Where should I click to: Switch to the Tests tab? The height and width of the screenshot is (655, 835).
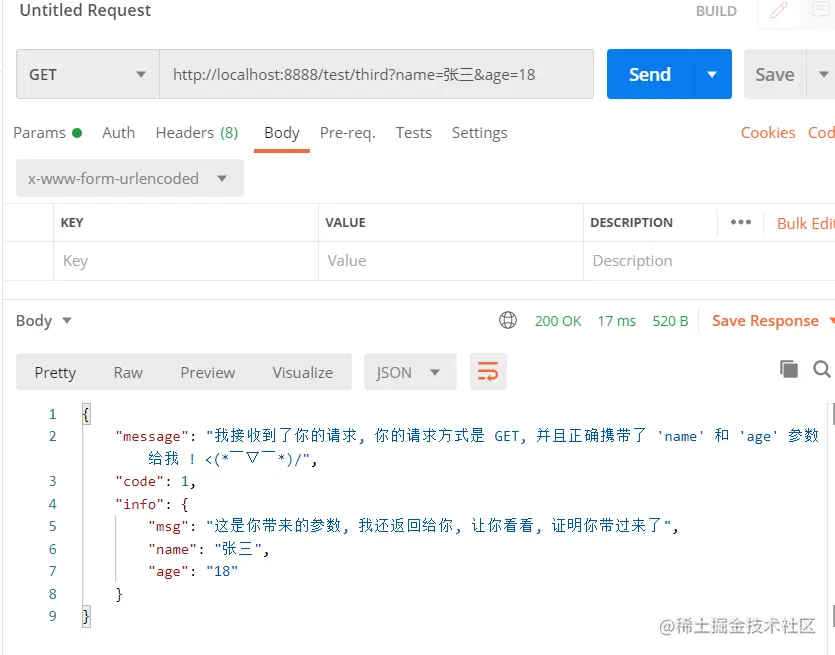point(413,132)
